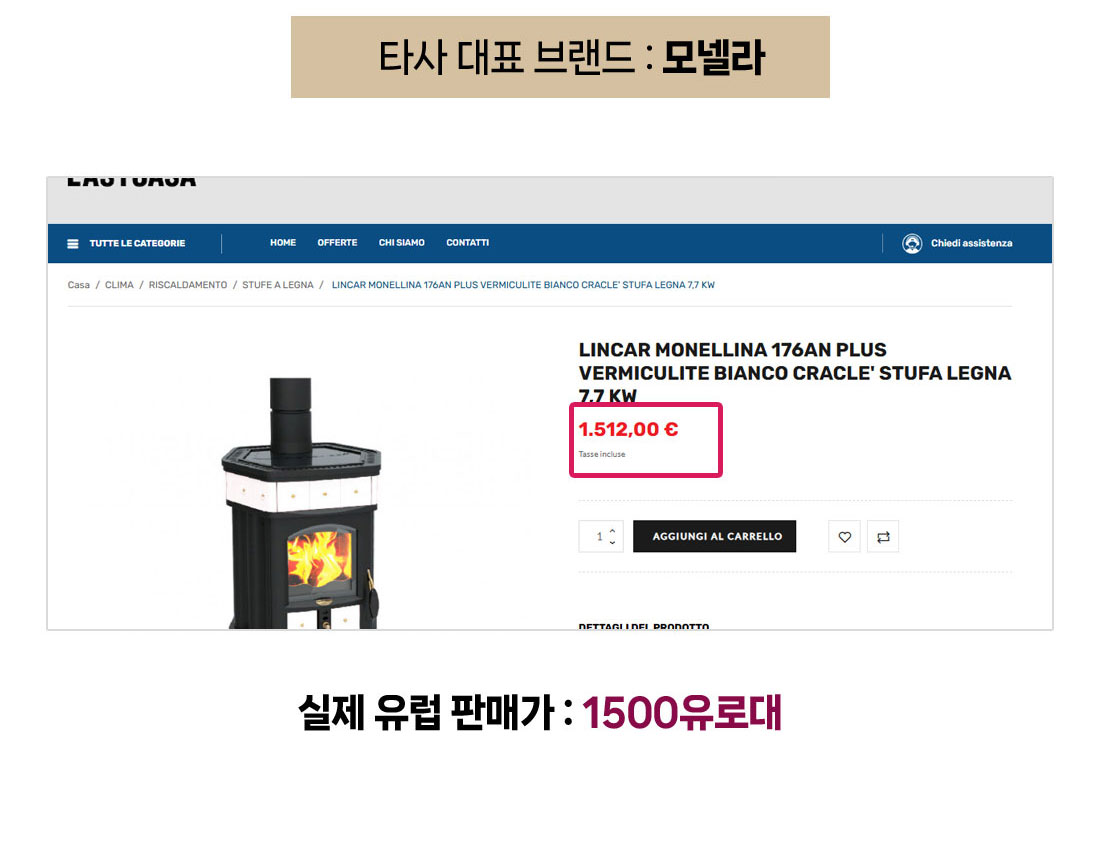This screenshot has height=860, width=1100.
Task: Click the Chiedi assistenza support icon
Action: [x=912, y=243]
